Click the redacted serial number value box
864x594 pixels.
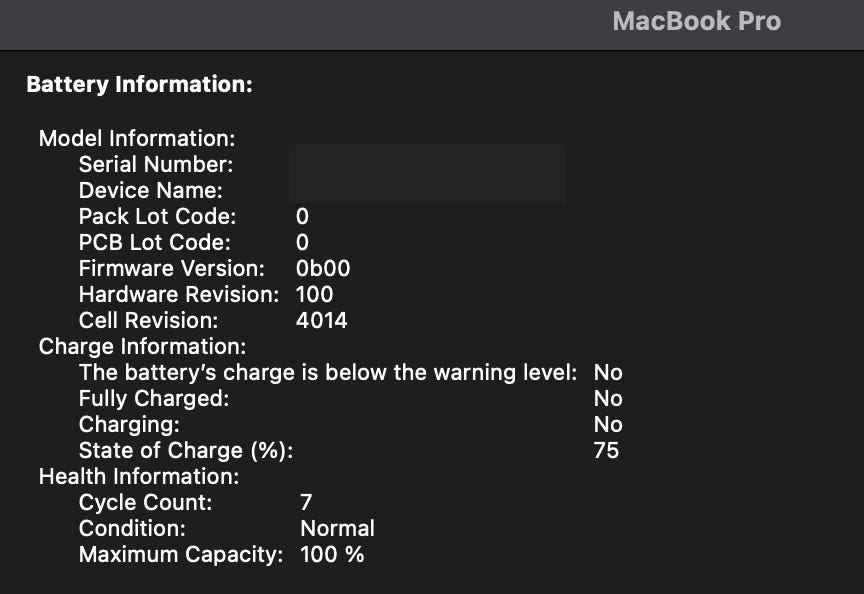tap(427, 174)
